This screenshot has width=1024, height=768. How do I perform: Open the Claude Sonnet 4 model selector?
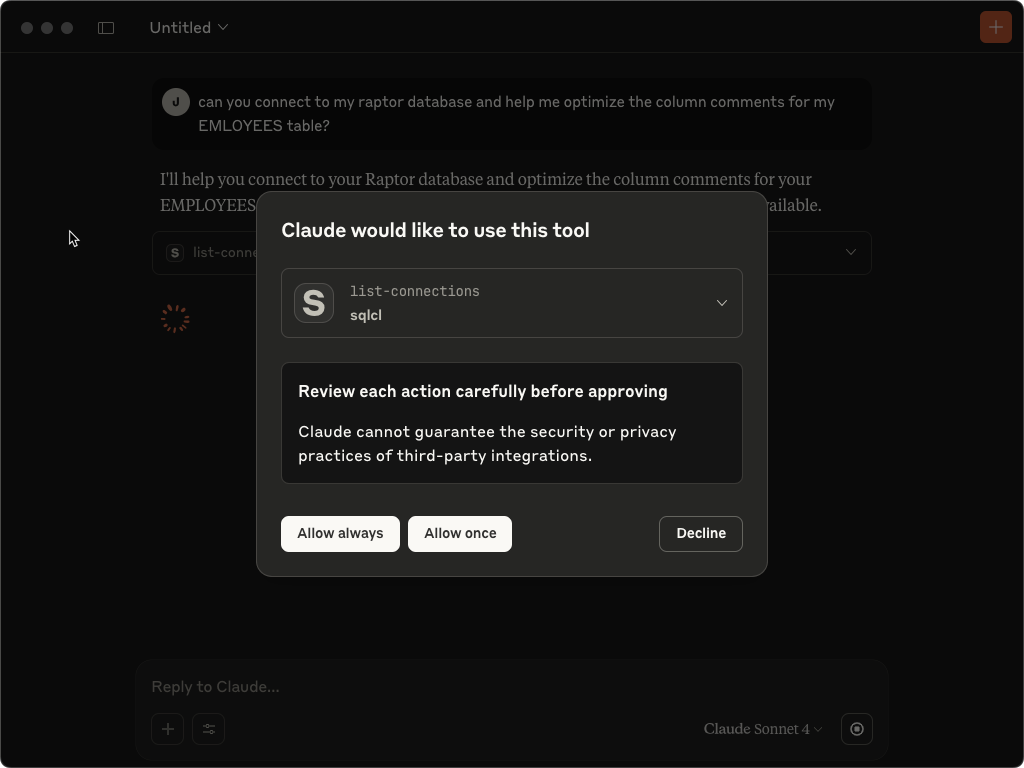click(763, 729)
